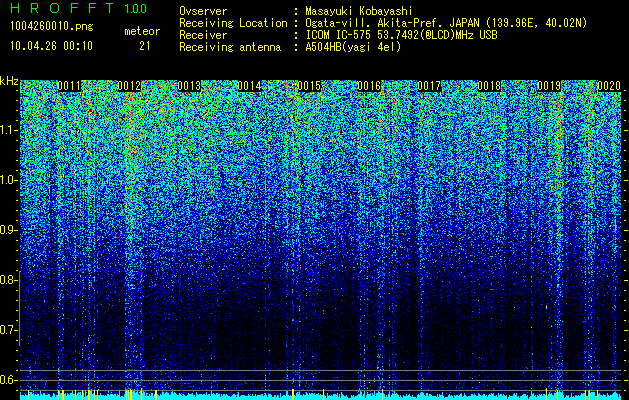Screen dimensions: 629x400
Task: Click the meteor label
Action: [142, 31]
